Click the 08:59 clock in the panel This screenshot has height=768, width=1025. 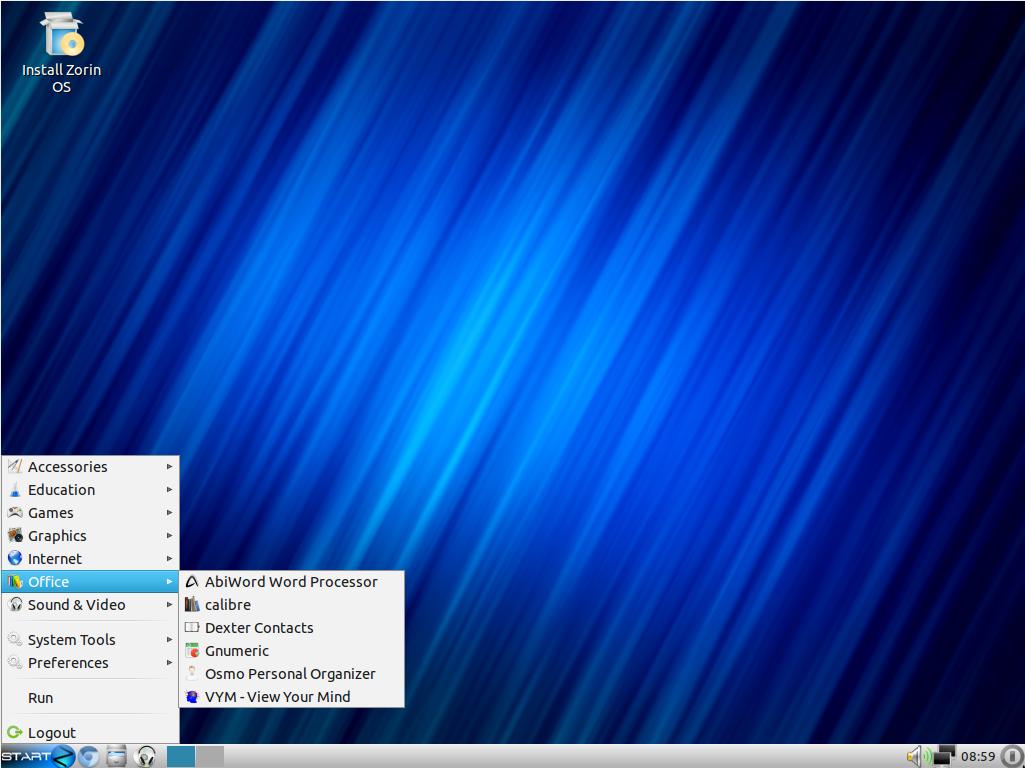click(977, 756)
